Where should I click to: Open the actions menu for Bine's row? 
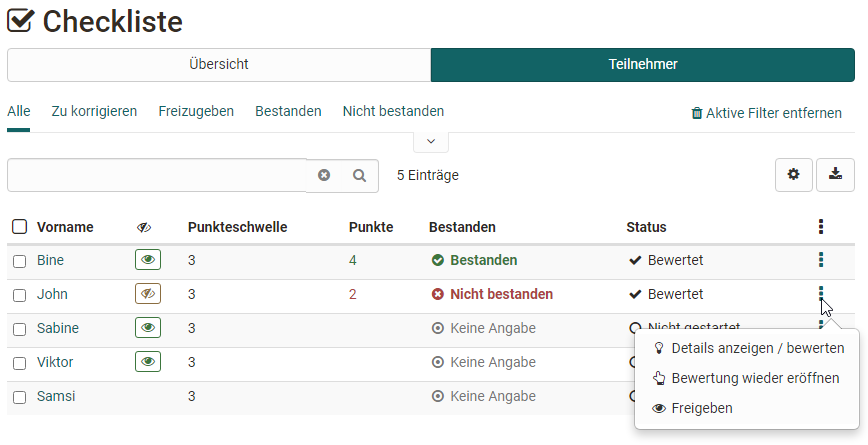[820, 260]
